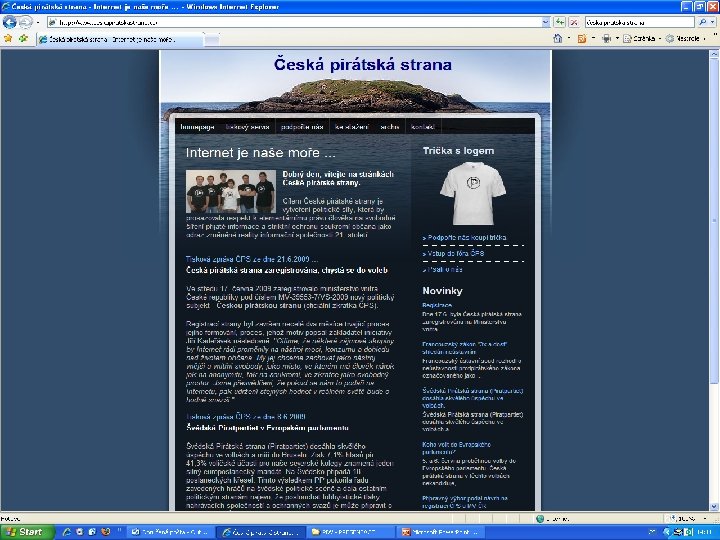
Task: Click the vertical scrollbar down arrow
Action: 714,506
